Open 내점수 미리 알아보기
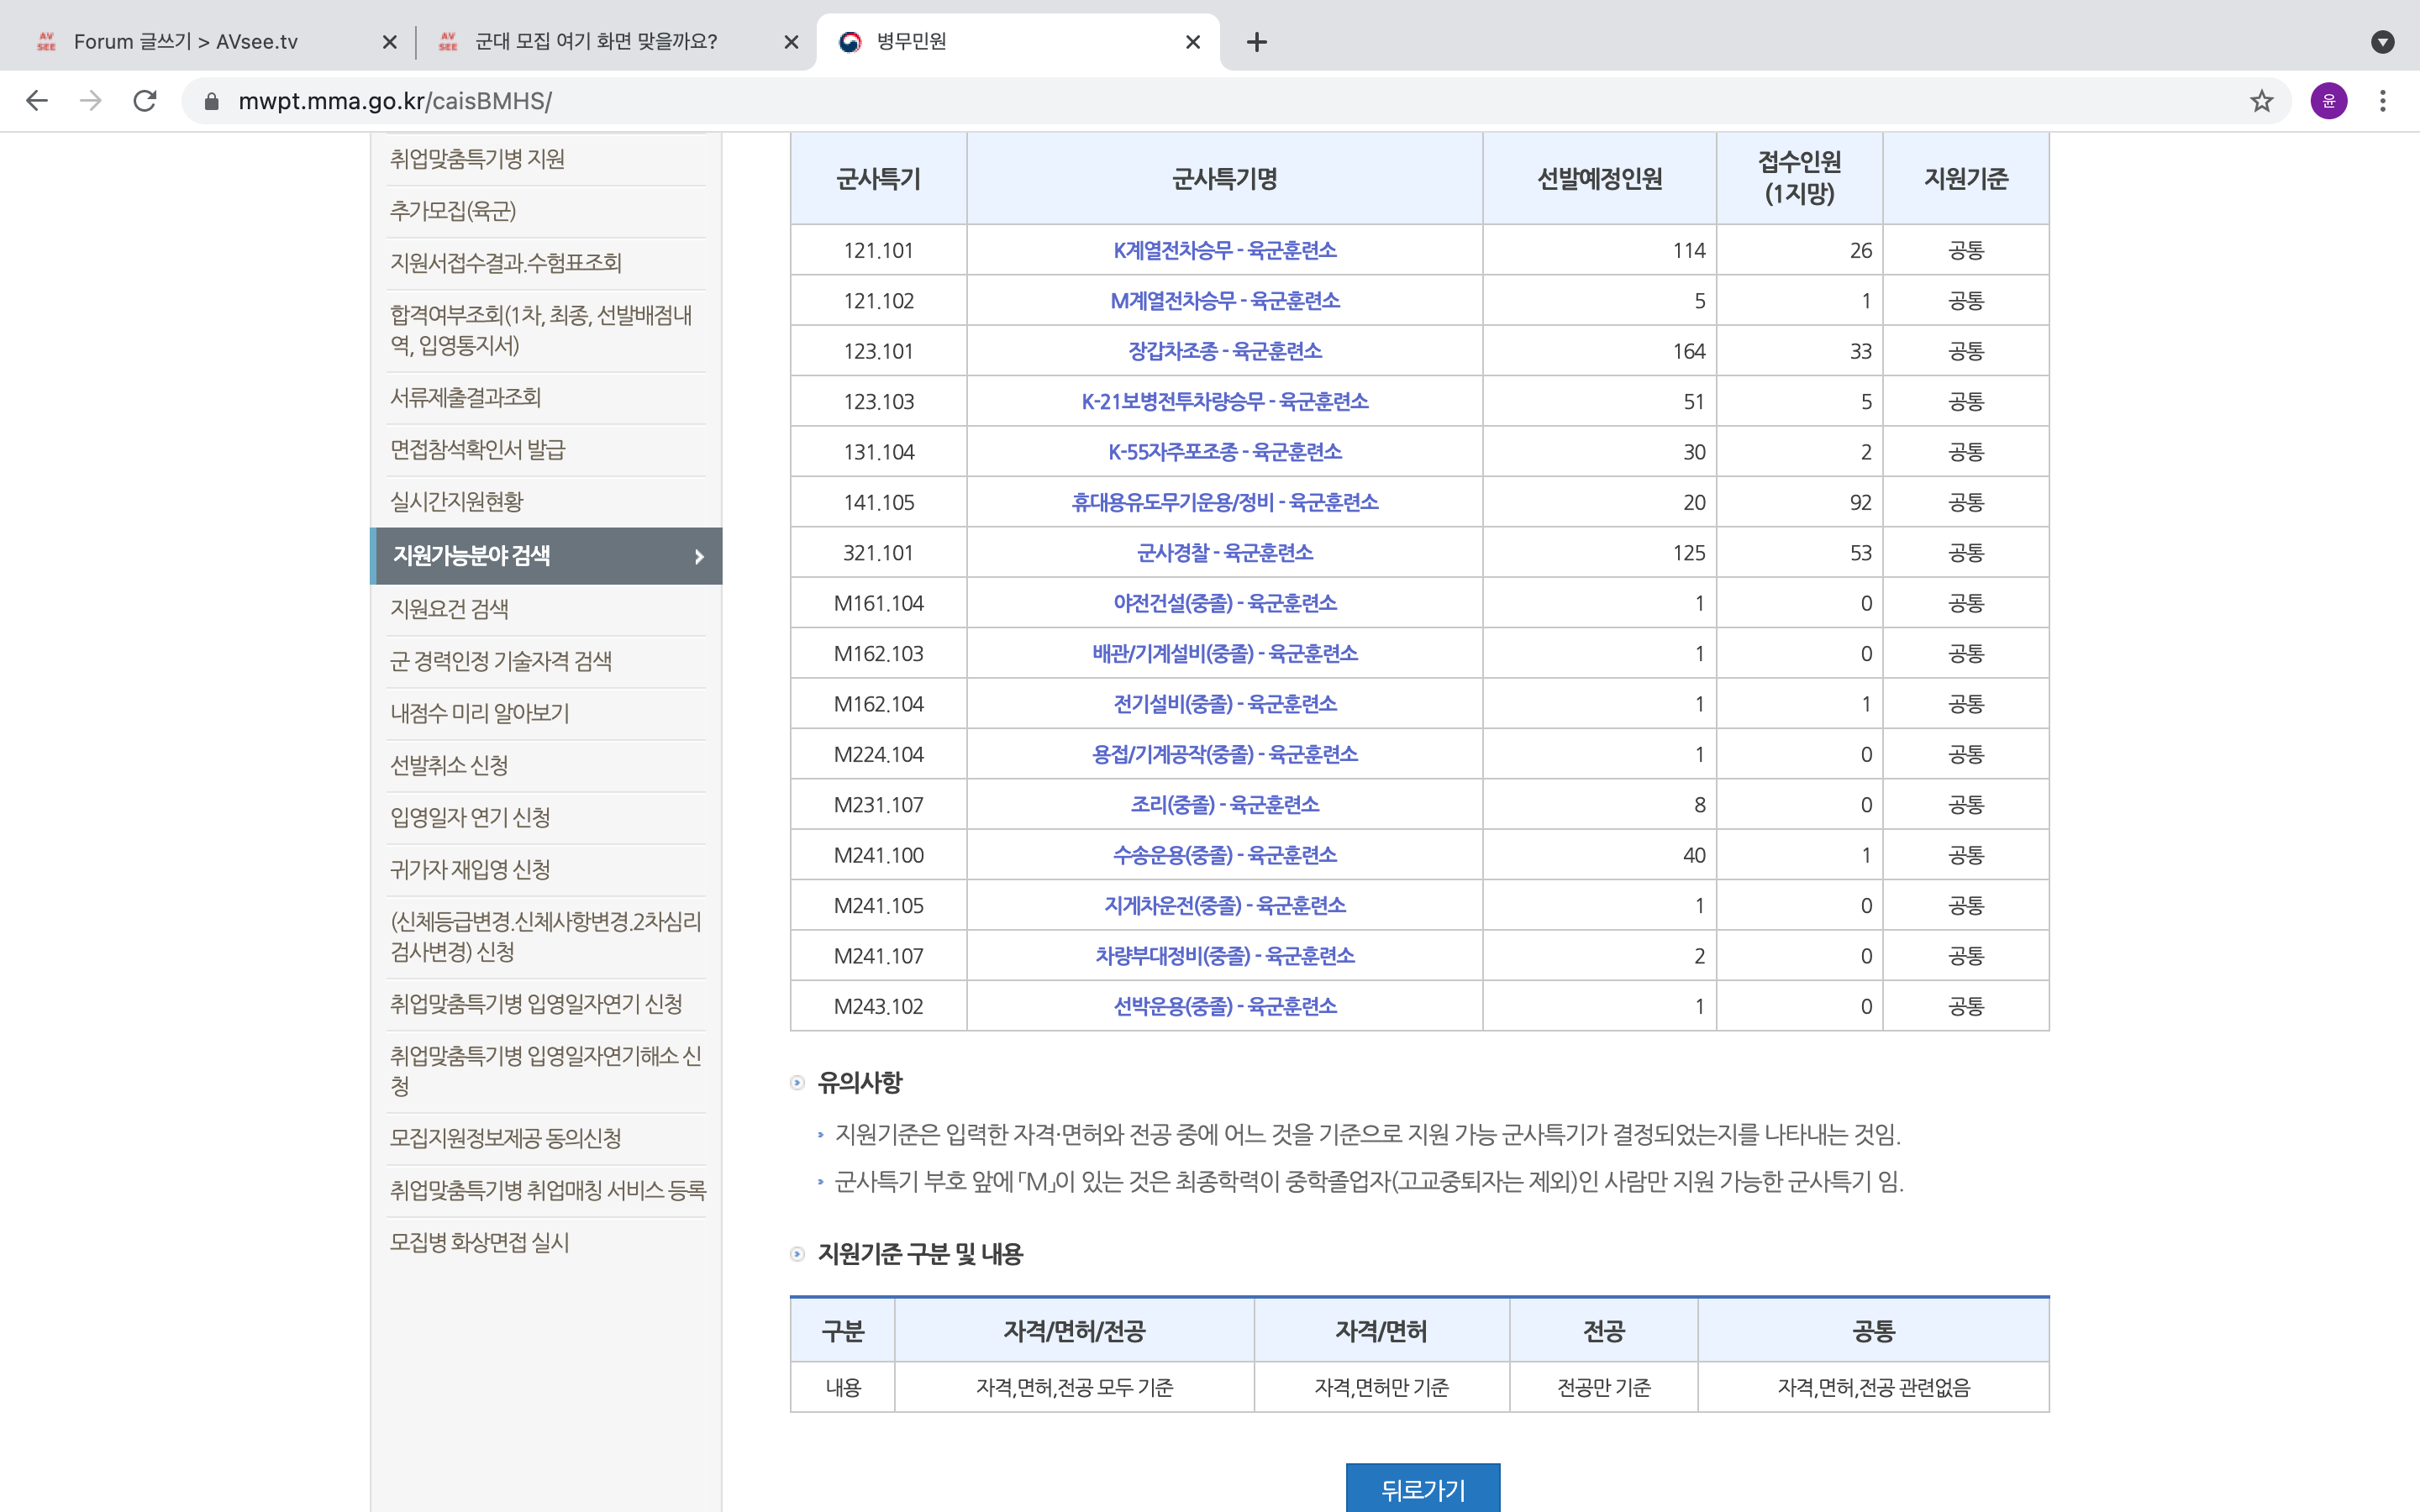 [x=479, y=713]
